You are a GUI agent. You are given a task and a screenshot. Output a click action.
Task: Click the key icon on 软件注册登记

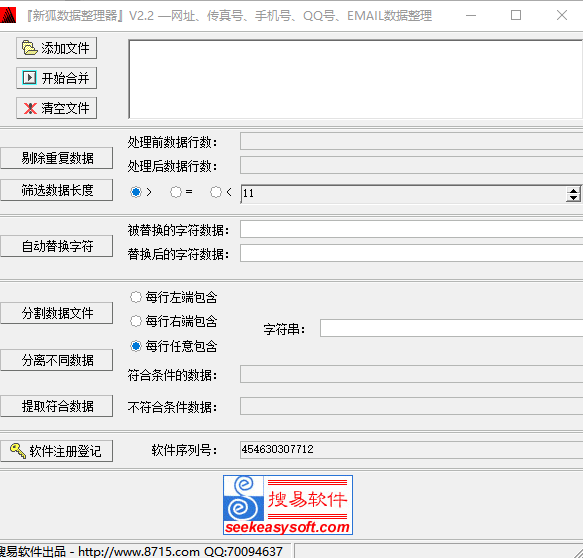click(x=18, y=451)
